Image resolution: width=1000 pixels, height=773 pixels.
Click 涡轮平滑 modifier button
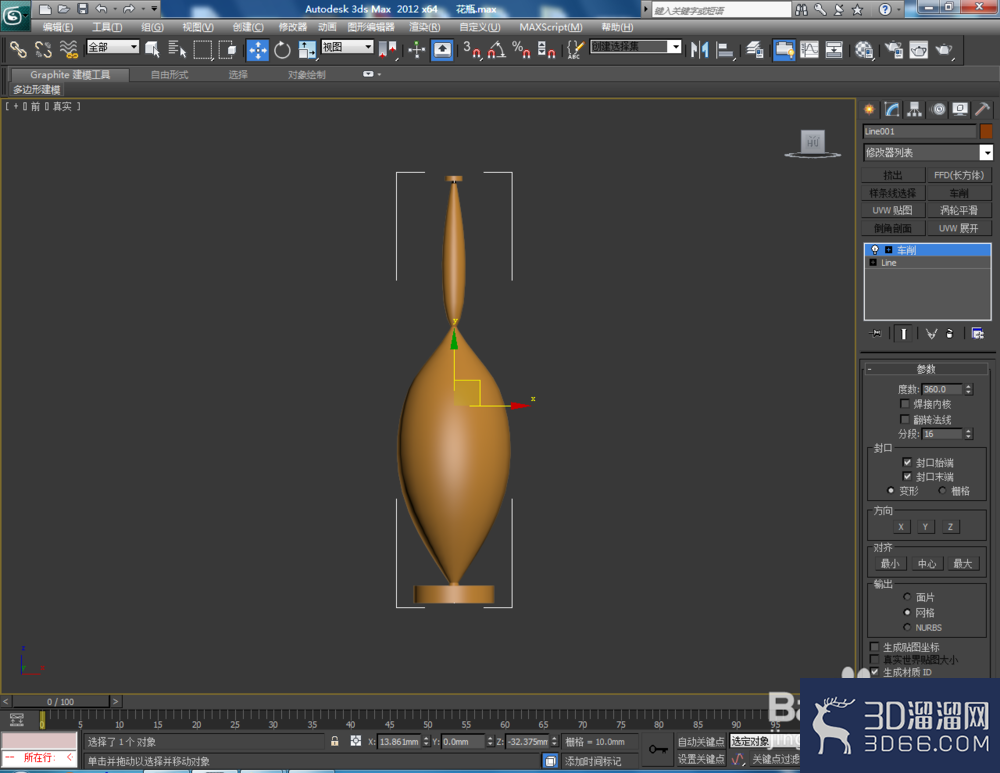coord(959,210)
